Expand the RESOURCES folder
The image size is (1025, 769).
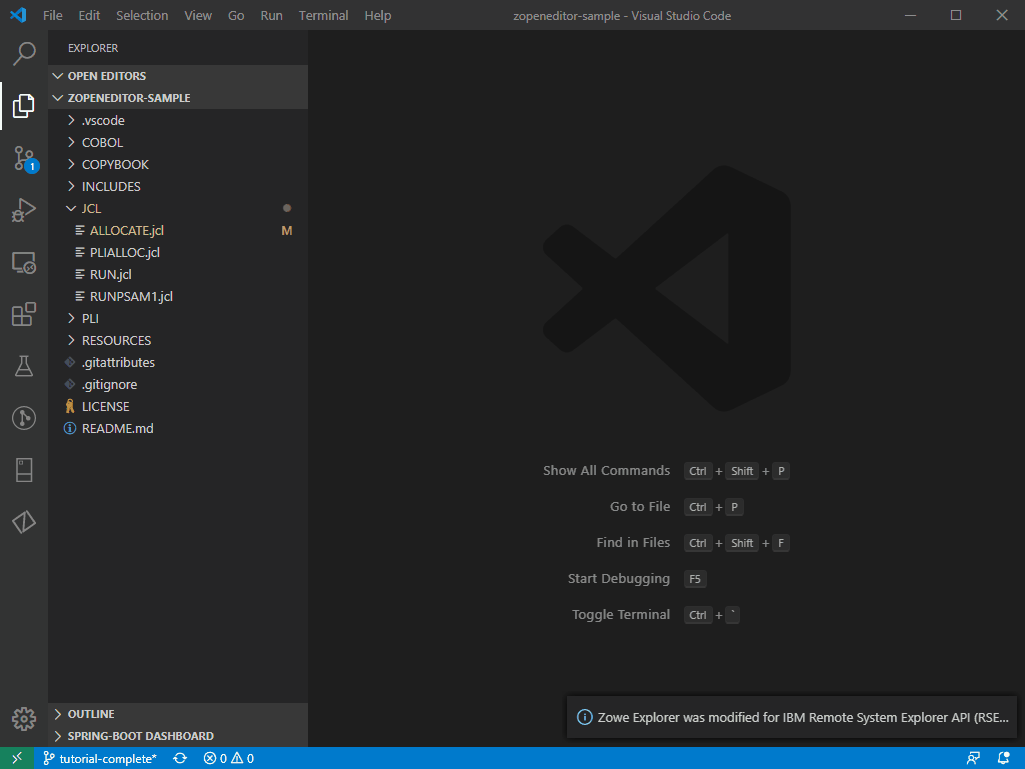(x=178, y=341)
